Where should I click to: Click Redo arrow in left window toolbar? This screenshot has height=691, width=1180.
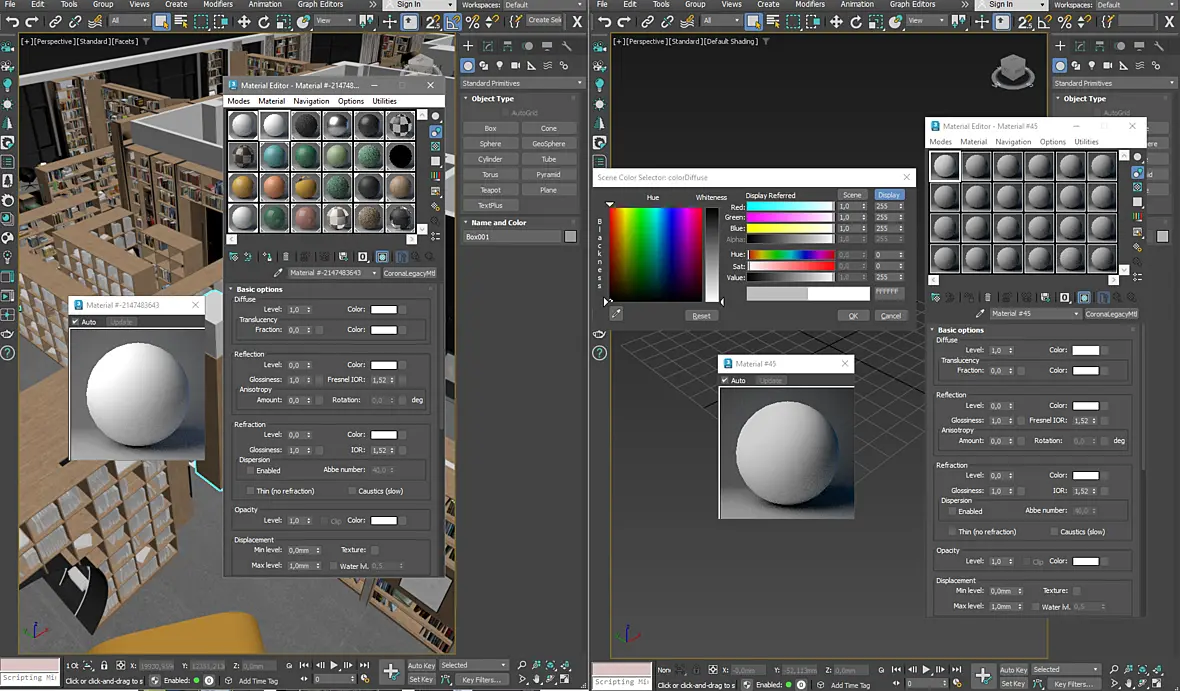(x=32, y=22)
